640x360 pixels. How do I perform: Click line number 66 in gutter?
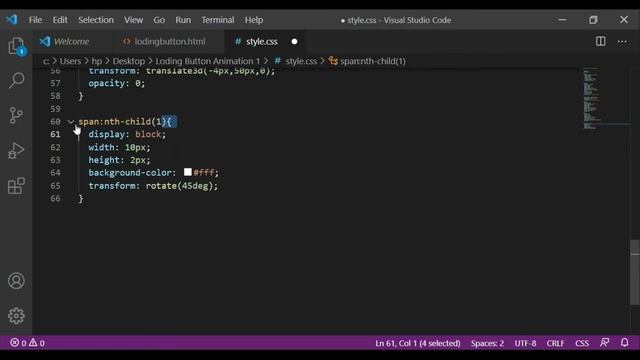pyautogui.click(x=56, y=198)
